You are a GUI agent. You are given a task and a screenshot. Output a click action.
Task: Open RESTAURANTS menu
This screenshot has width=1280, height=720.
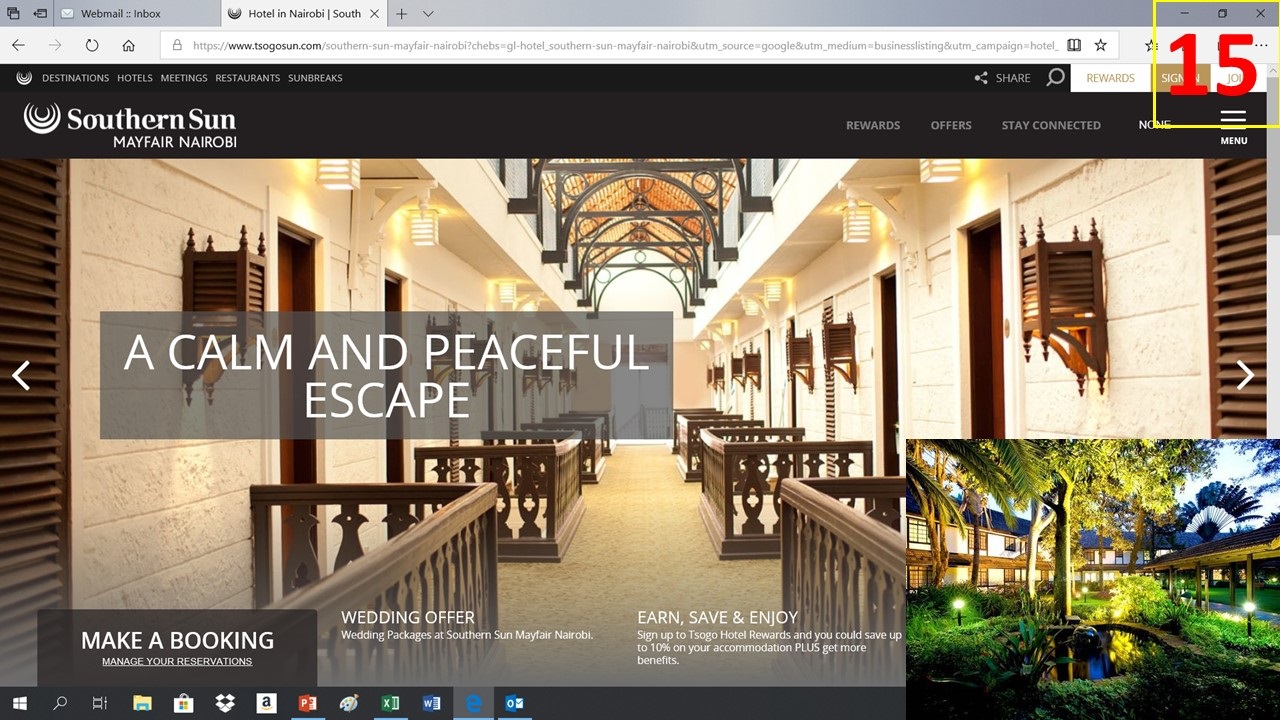click(248, 78)
